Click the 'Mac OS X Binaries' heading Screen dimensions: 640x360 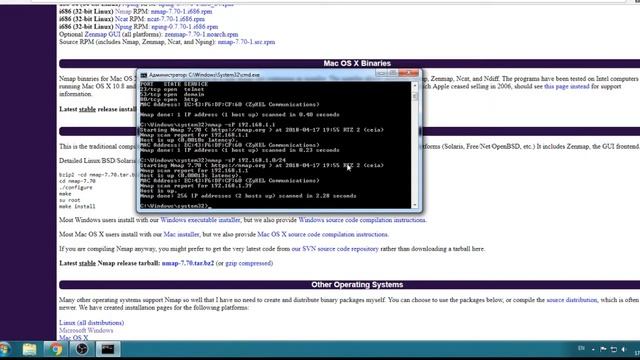(357, 63)
